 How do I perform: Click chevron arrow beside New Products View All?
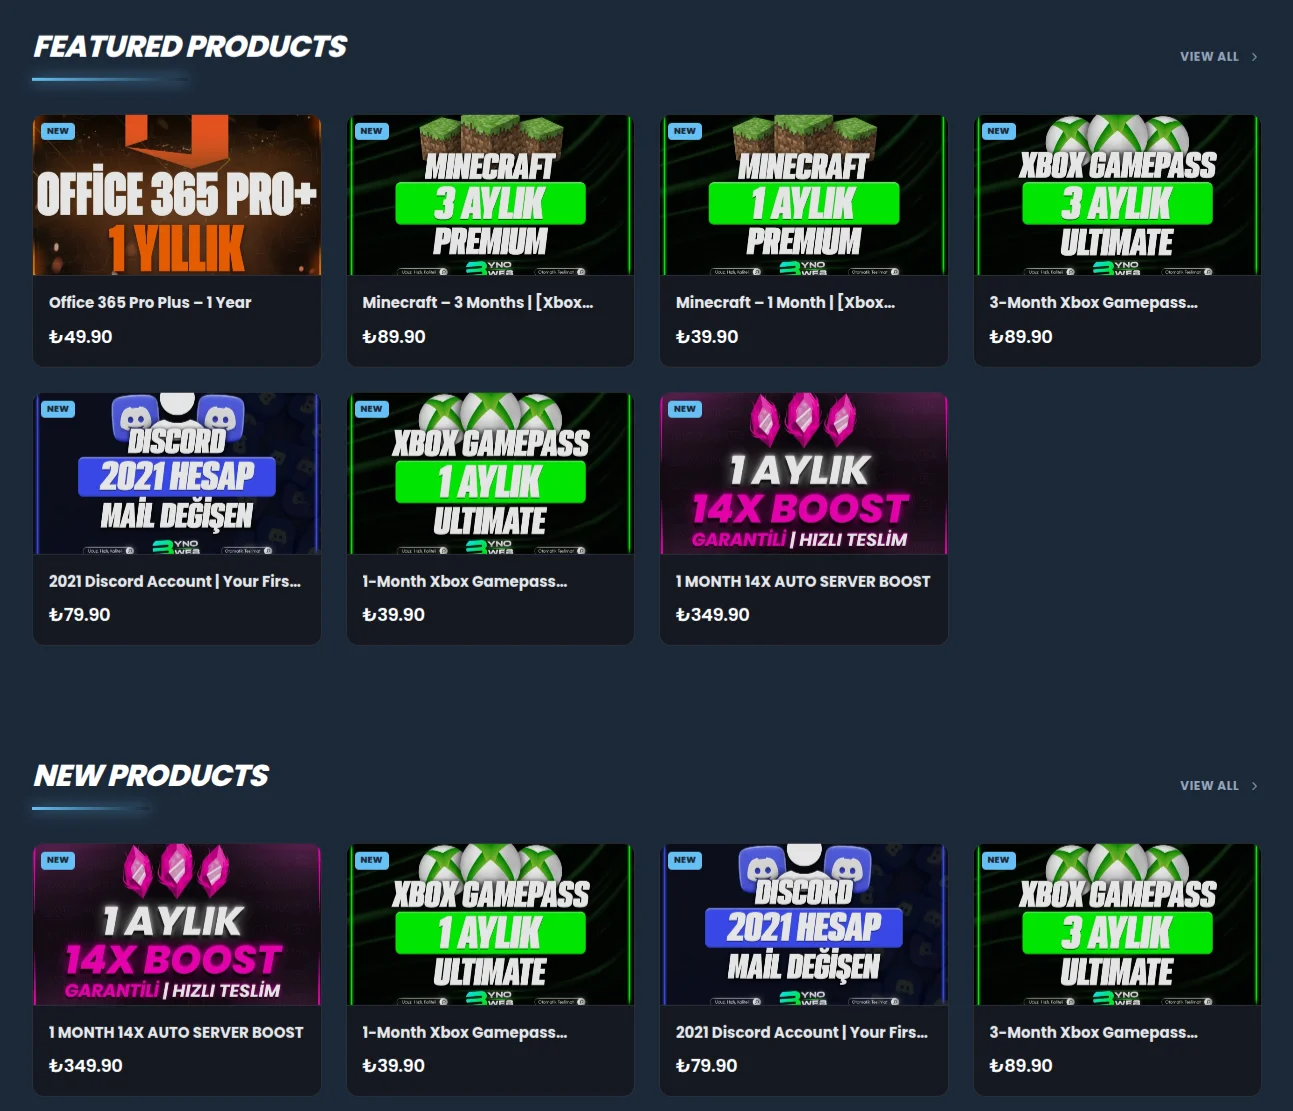(x=1254, y=786)
